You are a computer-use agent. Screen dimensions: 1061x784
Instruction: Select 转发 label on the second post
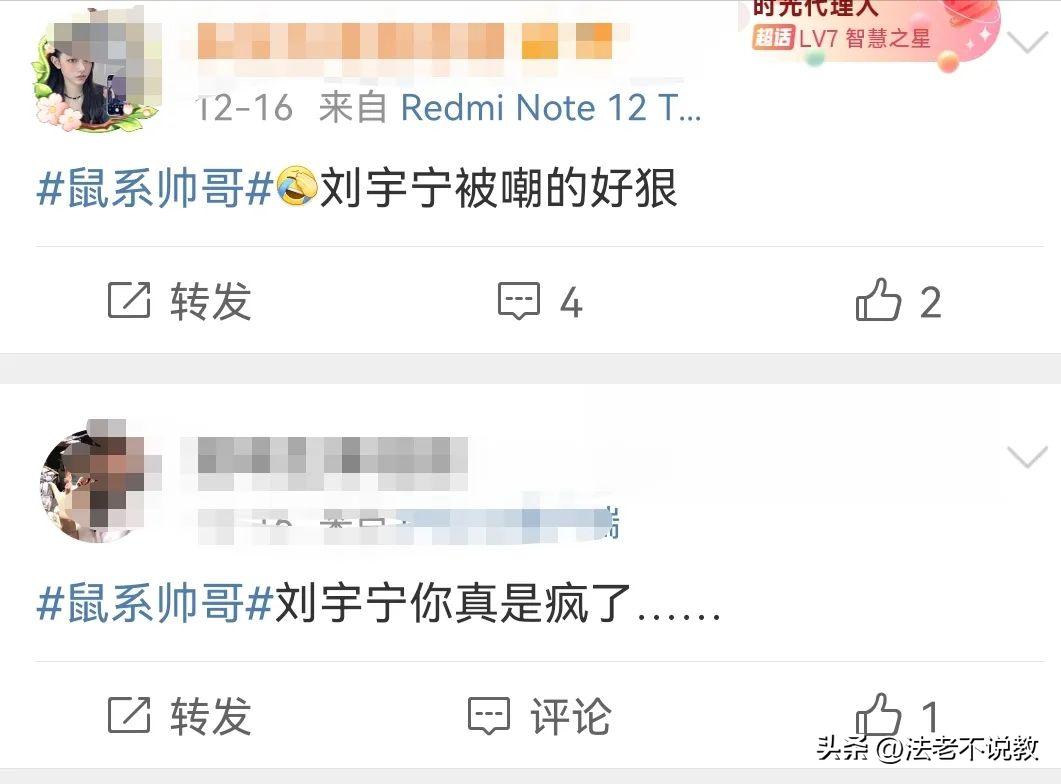[x=211, y=716]
